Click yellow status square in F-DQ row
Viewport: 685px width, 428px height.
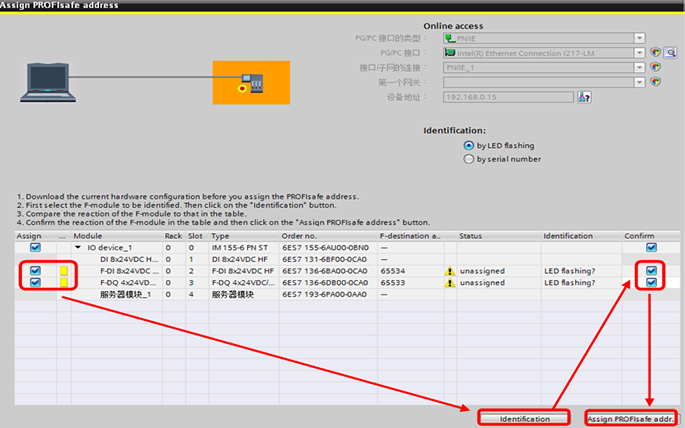[64, 283]
